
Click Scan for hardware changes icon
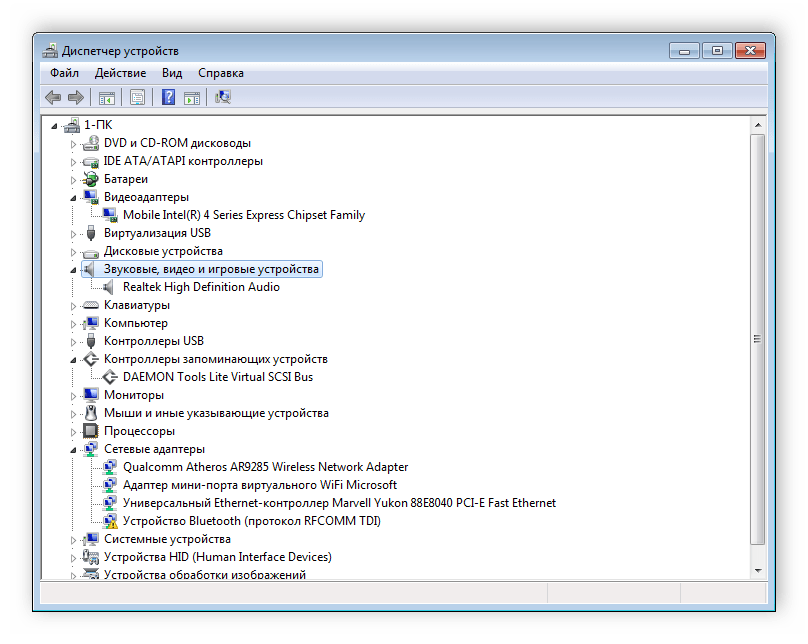point(223,97)
